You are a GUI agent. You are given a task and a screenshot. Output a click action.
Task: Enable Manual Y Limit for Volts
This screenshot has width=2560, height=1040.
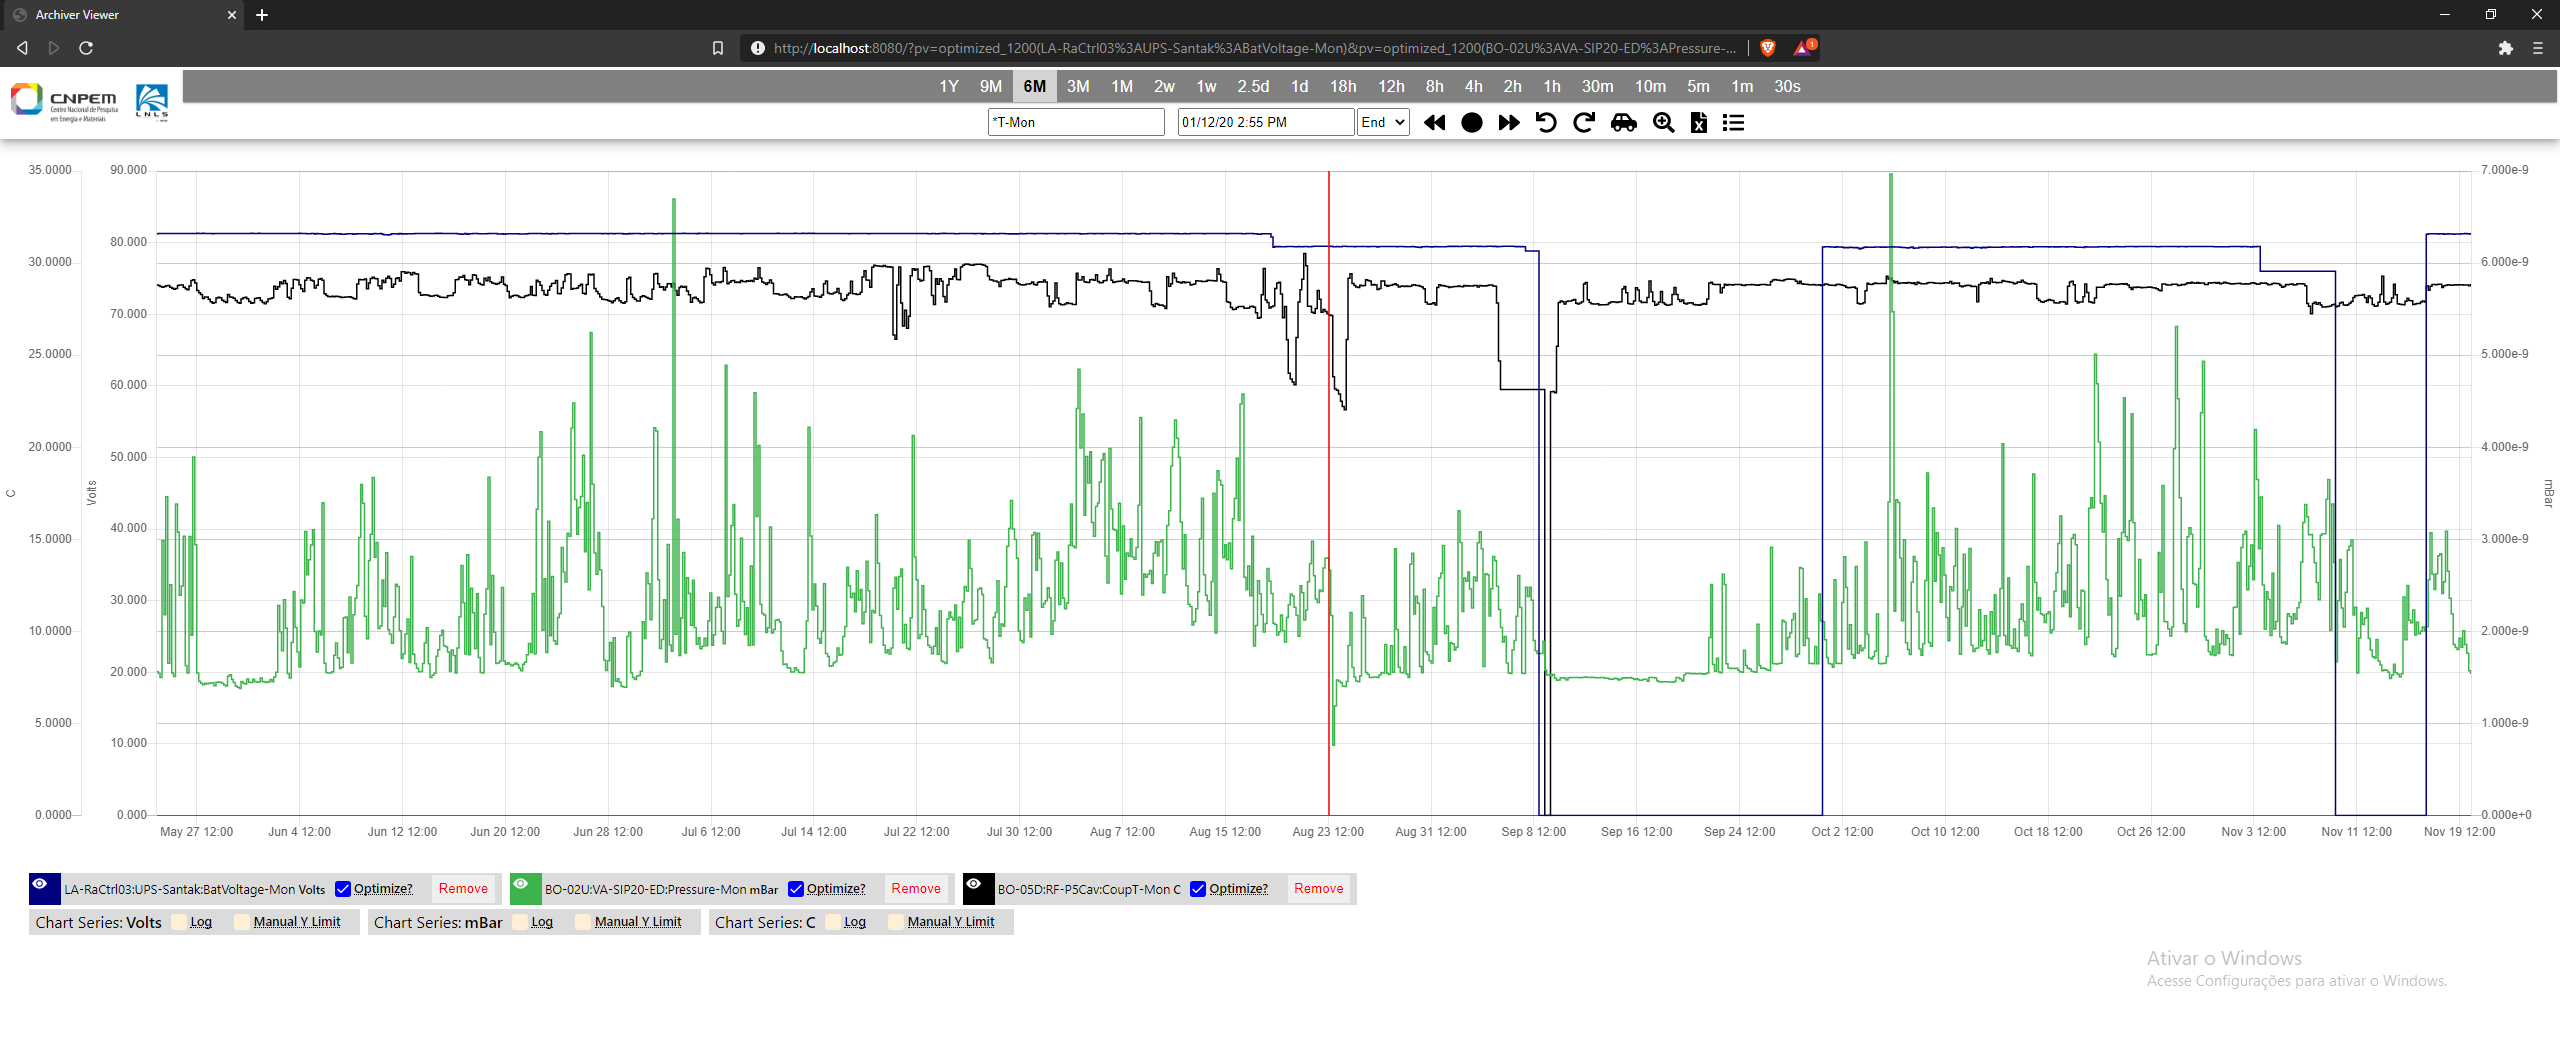pyautogui.click(x=242, y=922)
